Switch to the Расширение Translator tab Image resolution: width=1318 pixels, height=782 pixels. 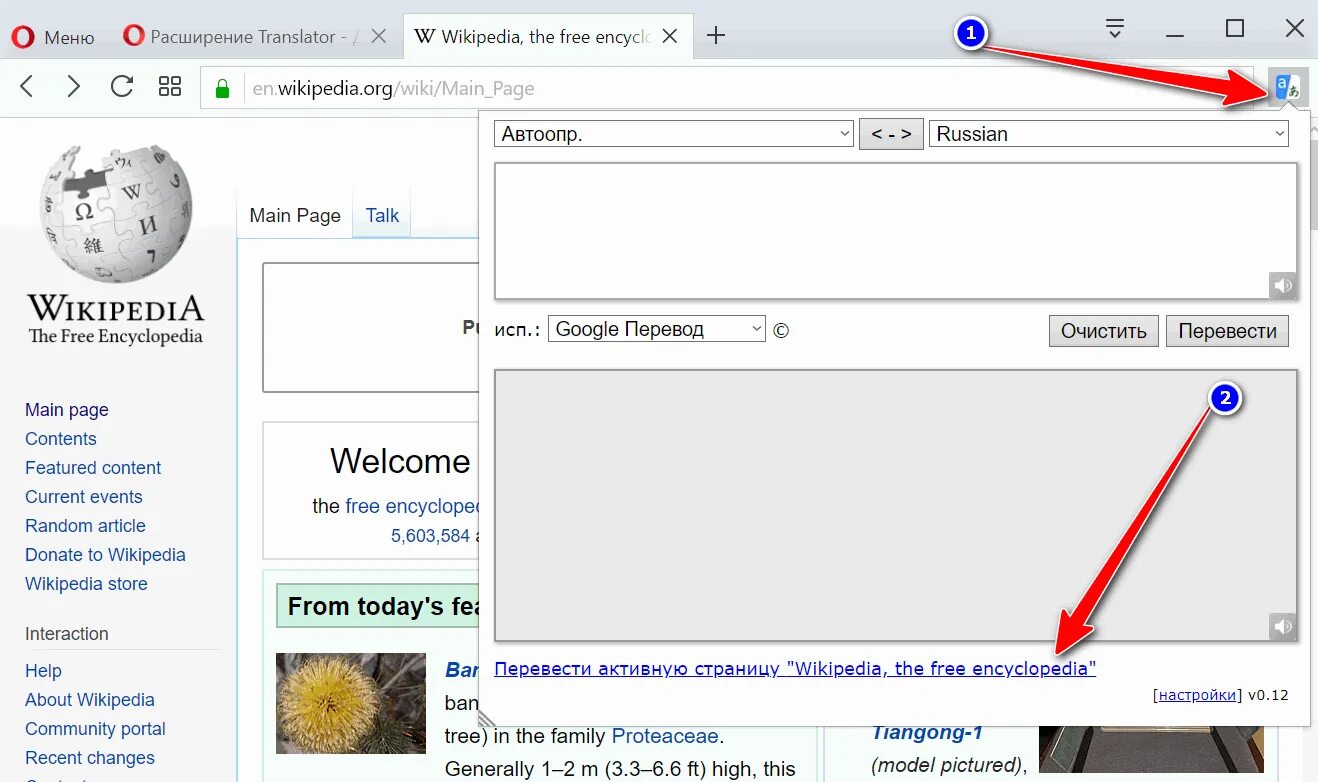(x=240, y=37)
